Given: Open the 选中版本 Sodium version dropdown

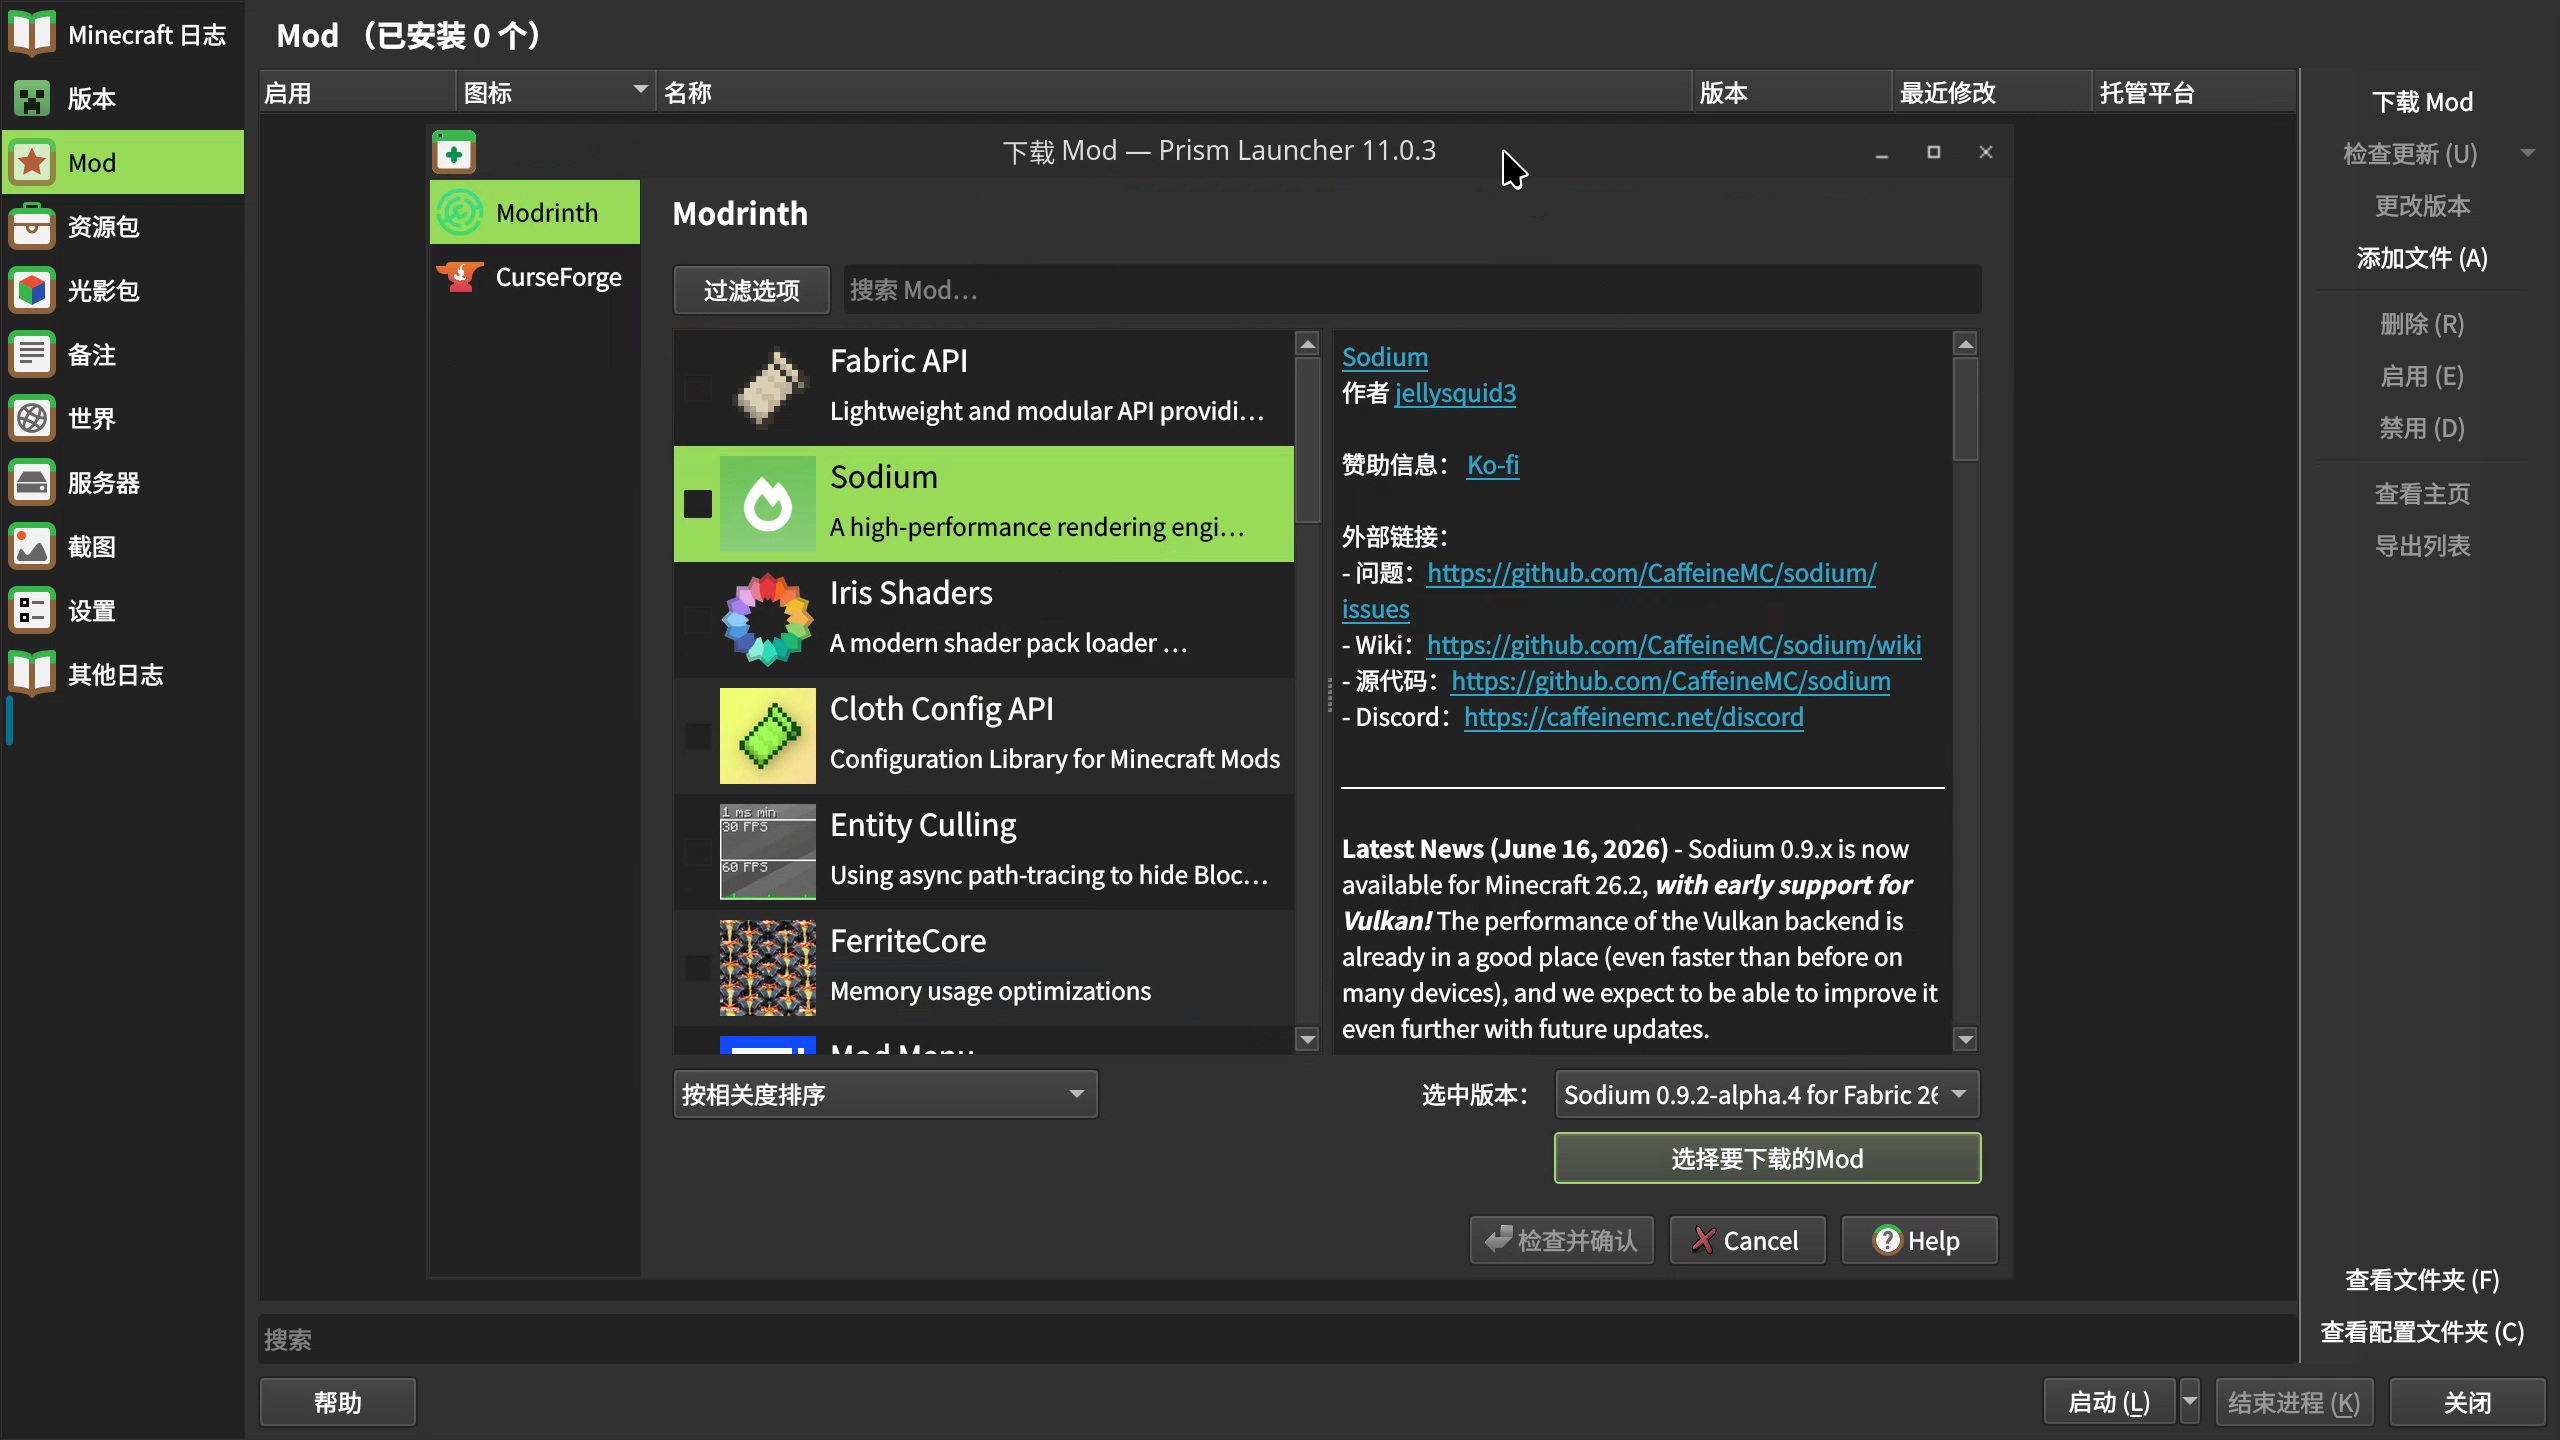Looking at the screenshot, I should (x=1767, y=1094).
